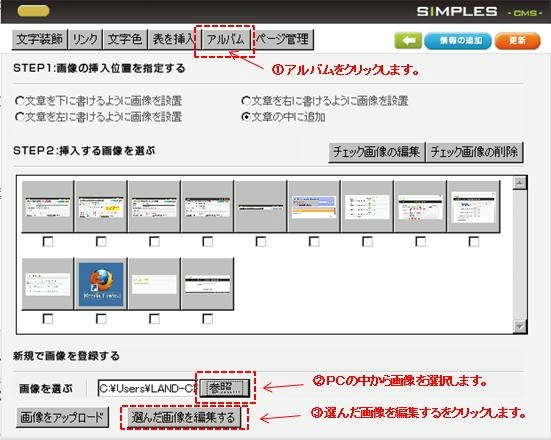The height and width of the screenshot is (440, 551).
Task: Click the image file path input field
Action: pos(148,388)
